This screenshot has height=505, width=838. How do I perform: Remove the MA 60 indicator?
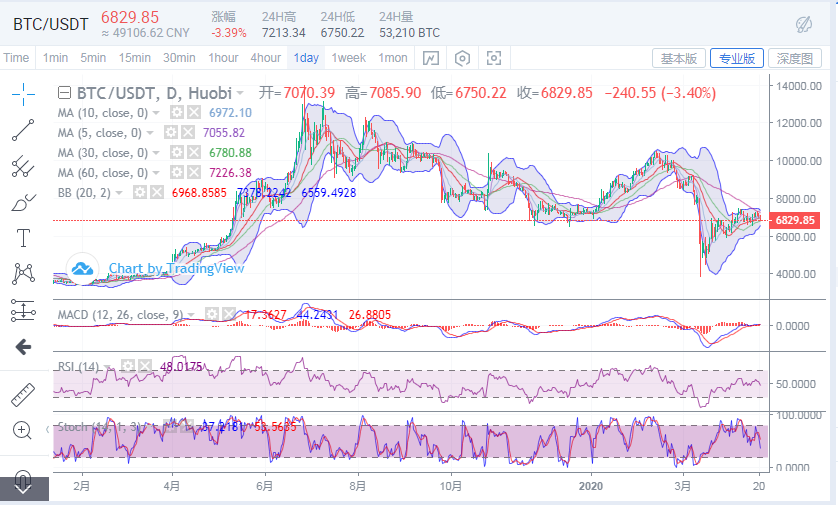194,173
